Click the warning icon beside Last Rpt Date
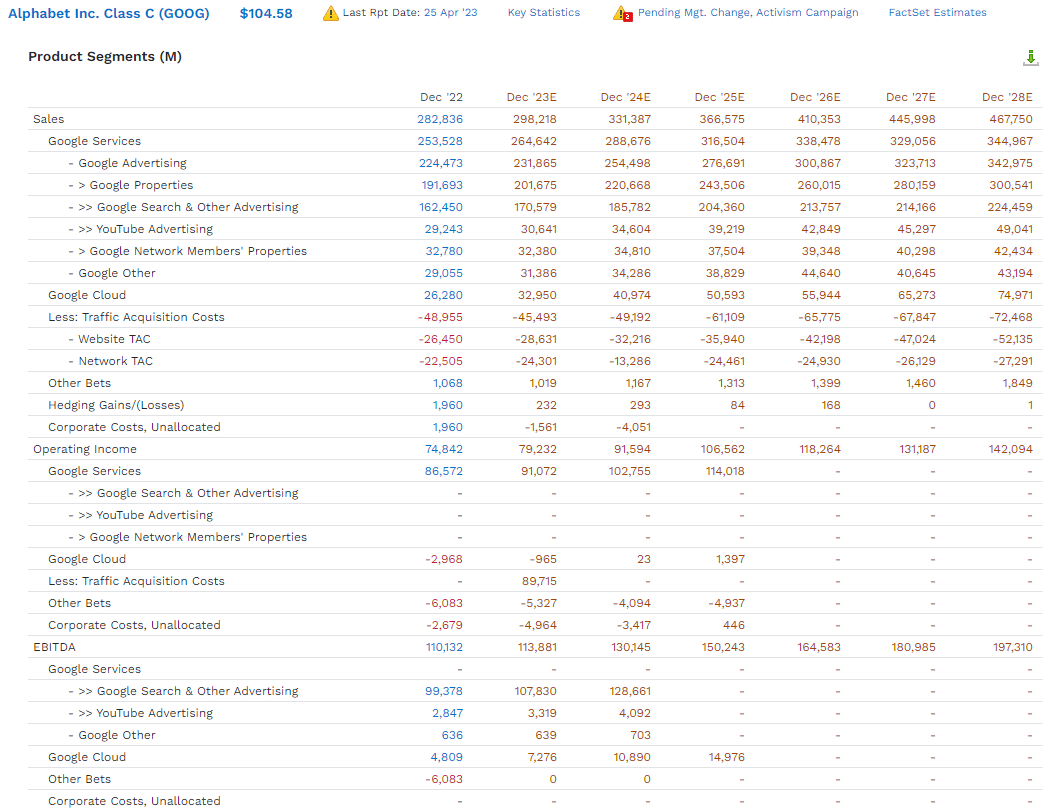The image size is (1045, 810). coord(331,13)
